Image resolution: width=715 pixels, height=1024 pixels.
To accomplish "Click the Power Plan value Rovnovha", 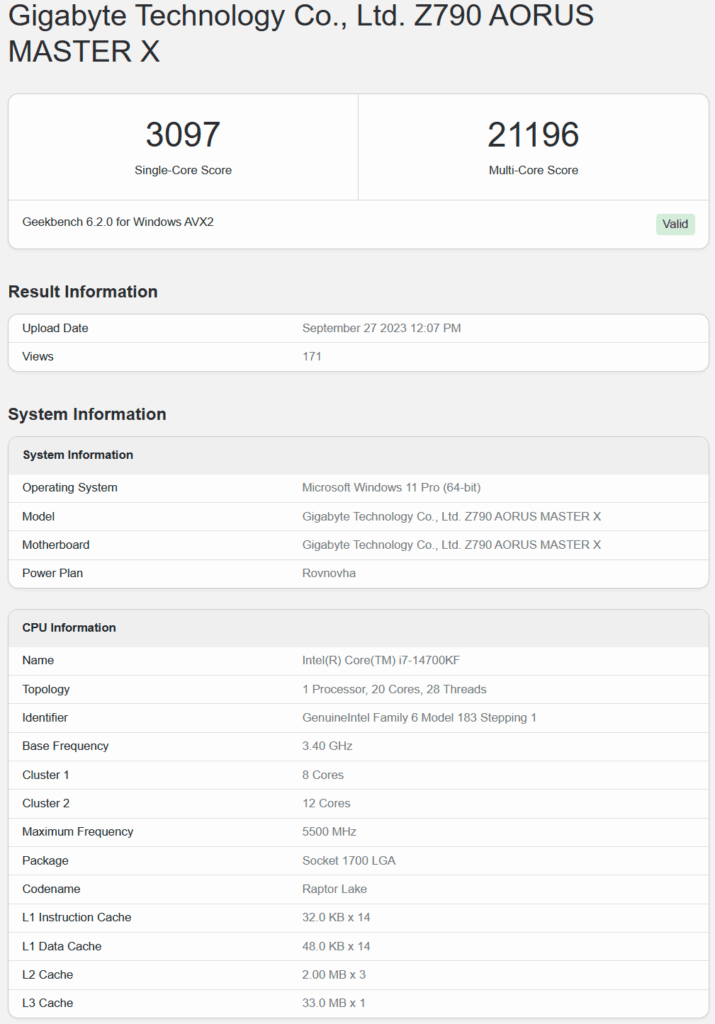I will (328, 573).
